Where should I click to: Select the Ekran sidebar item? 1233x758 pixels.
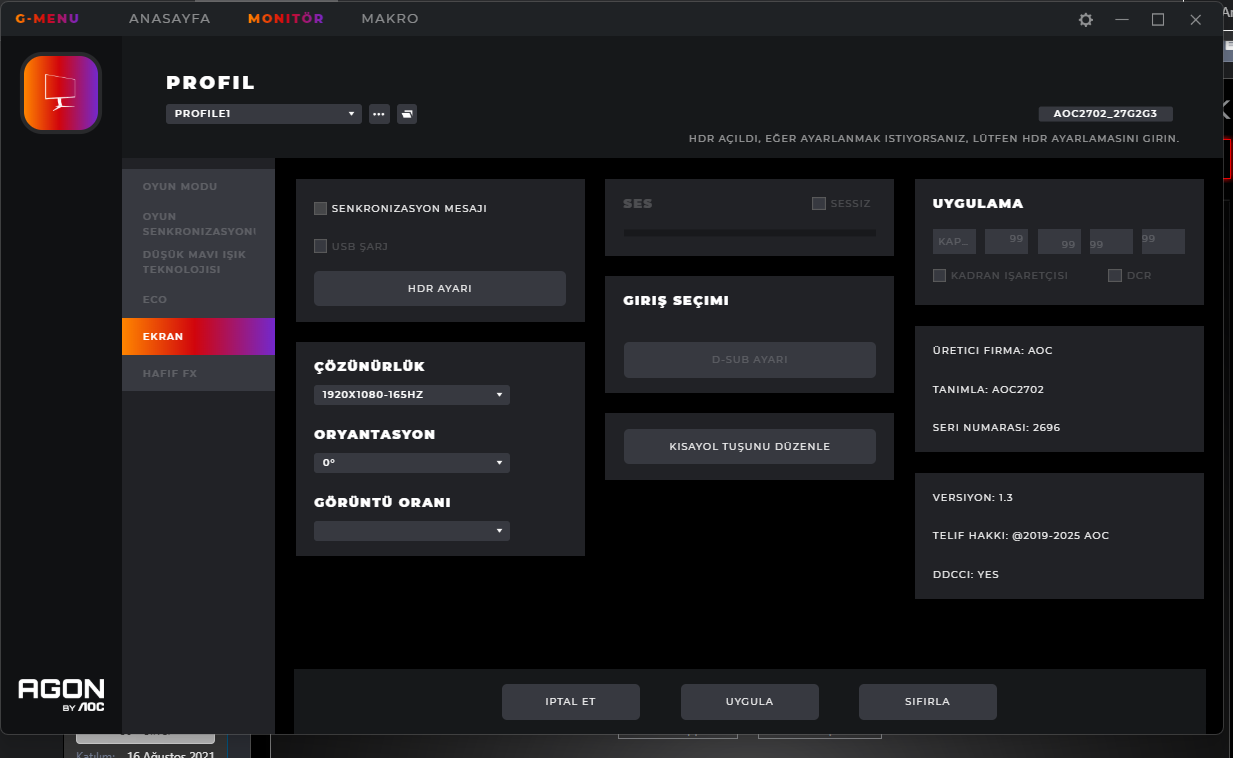pyautogui.click(x=198, y=337)
